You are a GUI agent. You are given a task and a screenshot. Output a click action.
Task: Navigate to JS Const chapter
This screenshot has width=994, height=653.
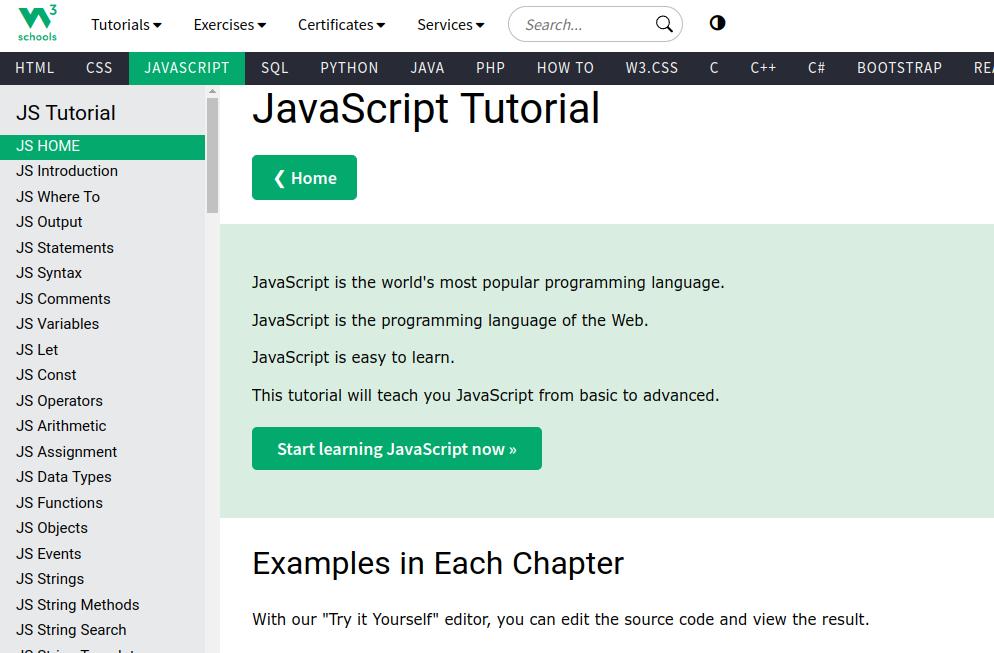(102, 375)
